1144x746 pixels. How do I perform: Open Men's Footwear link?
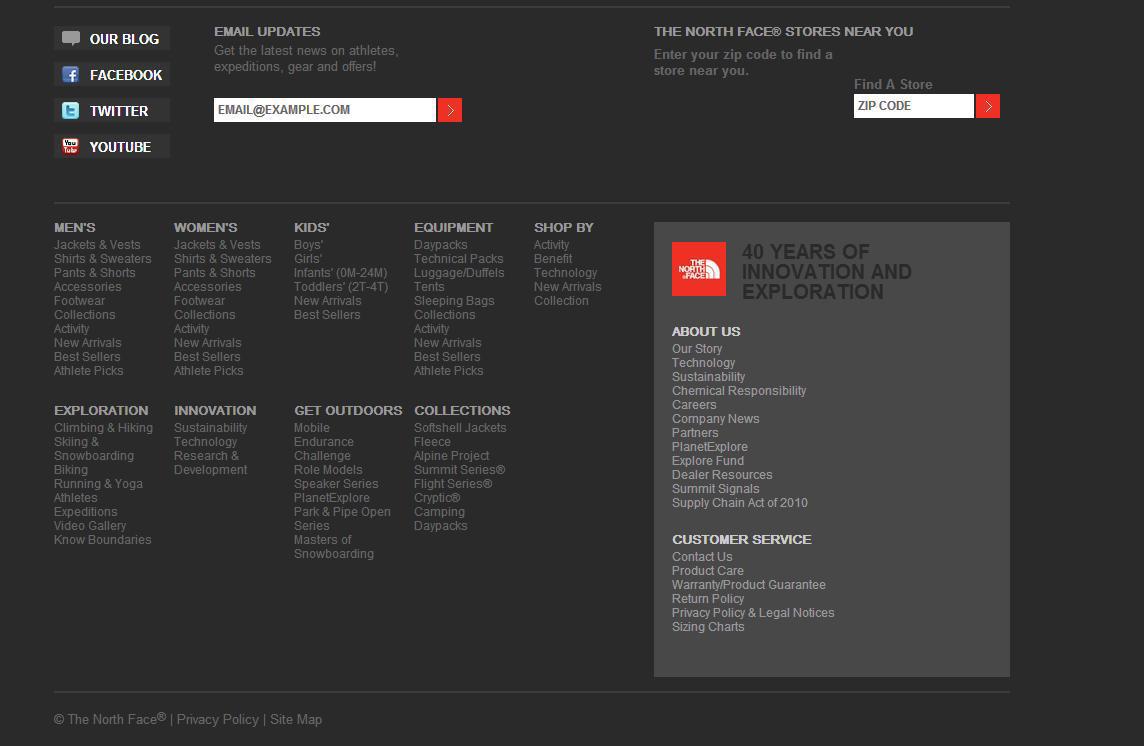pos(80,301)
